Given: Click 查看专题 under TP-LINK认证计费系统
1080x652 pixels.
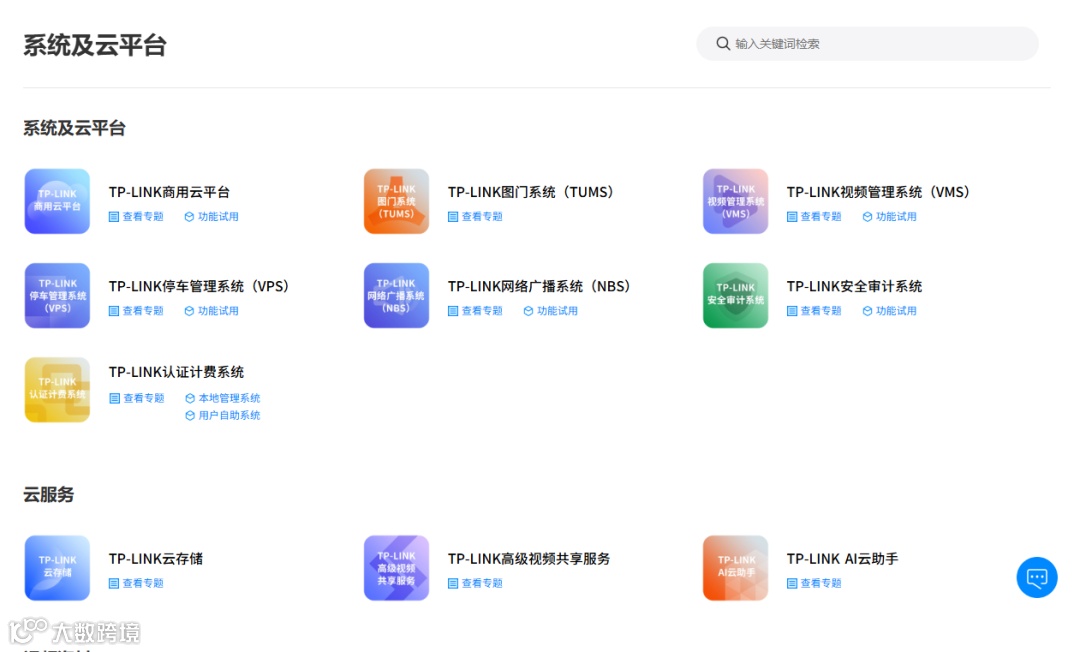Looking at the screenshot, I should click(136, 398).
